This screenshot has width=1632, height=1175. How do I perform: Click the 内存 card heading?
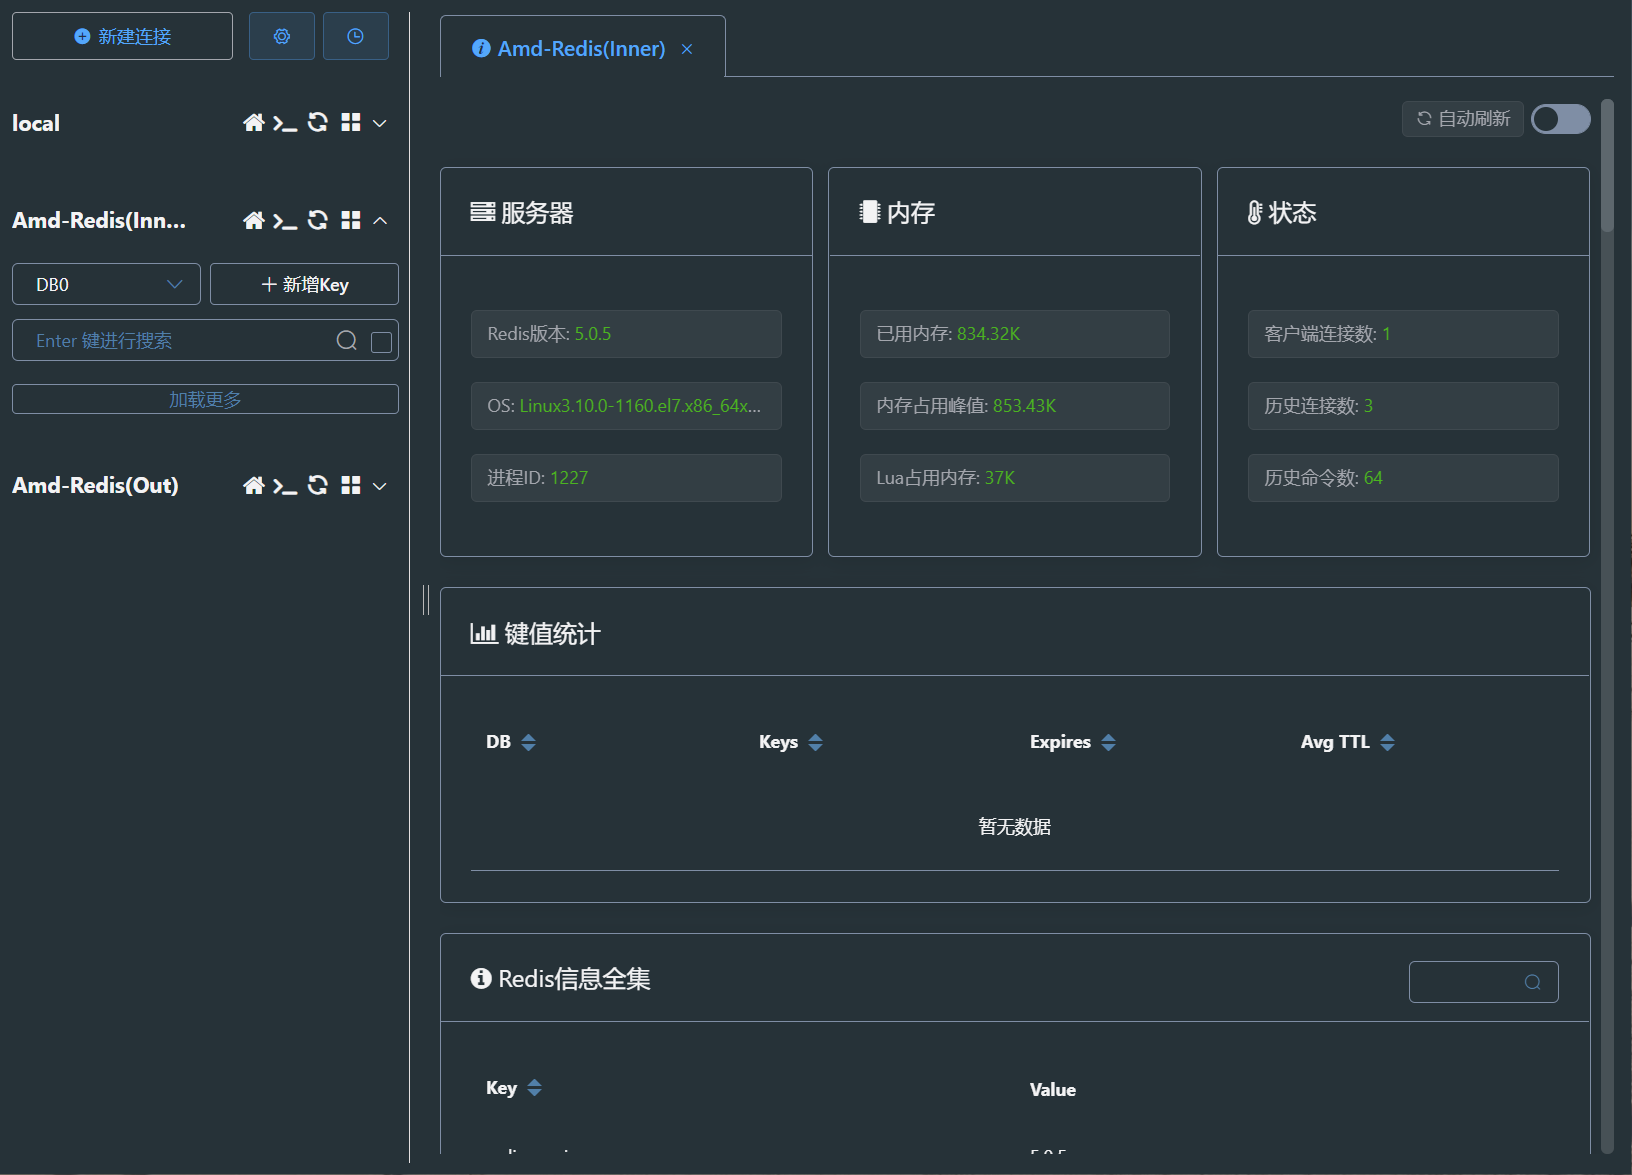coord(898,213)
